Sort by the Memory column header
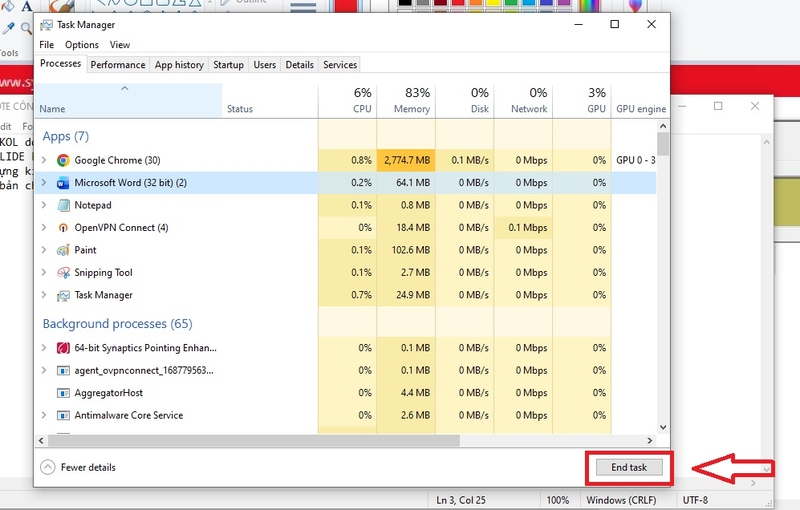800x510 pixels. click(406, 101)
